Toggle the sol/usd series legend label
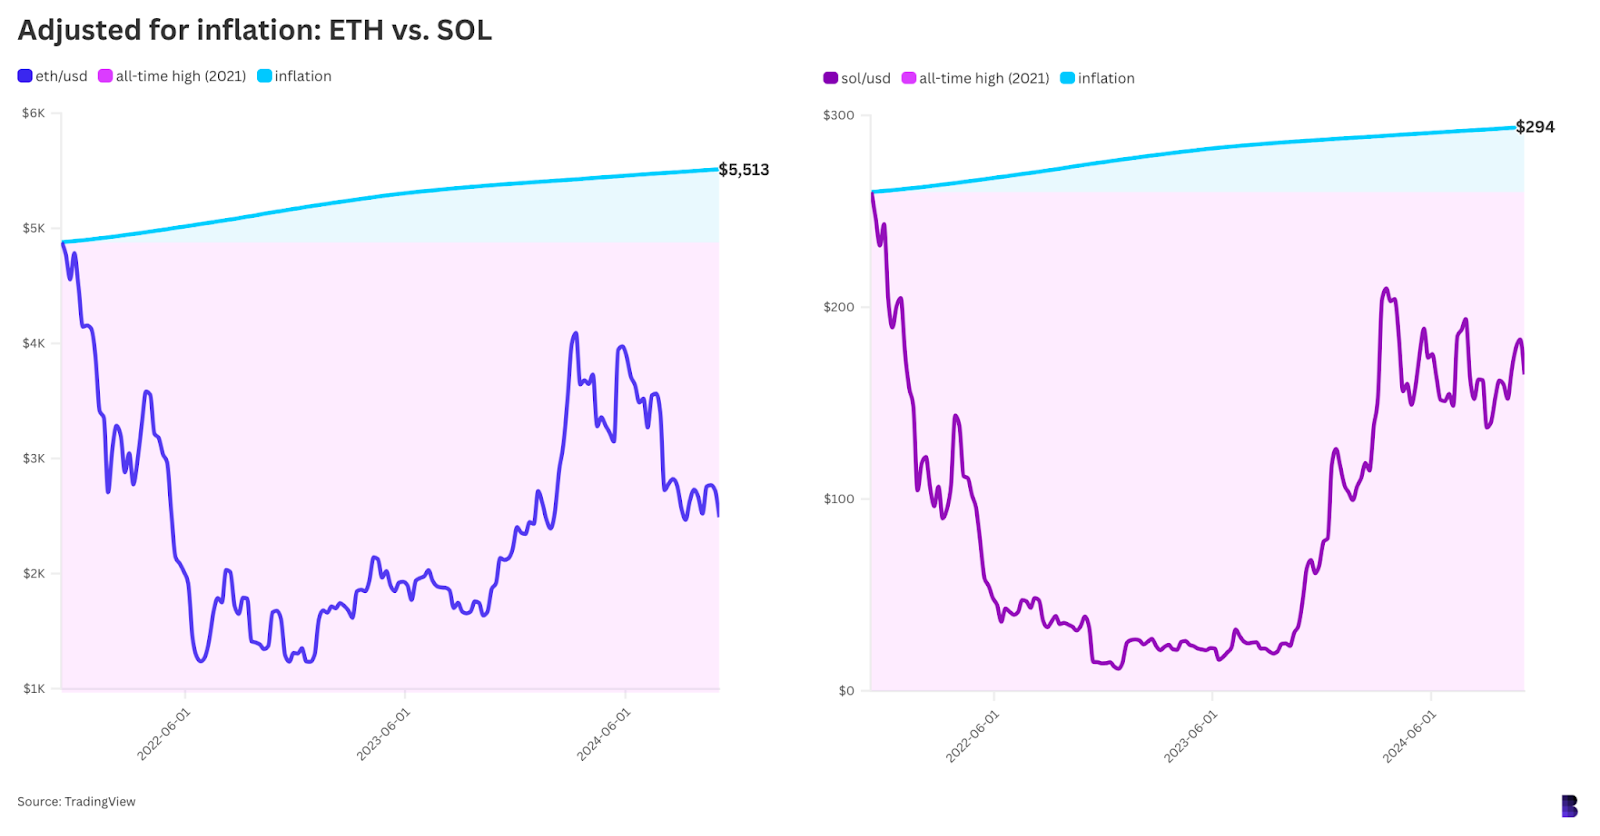This screenshot has height=836, width=1600. coord(865,78)
